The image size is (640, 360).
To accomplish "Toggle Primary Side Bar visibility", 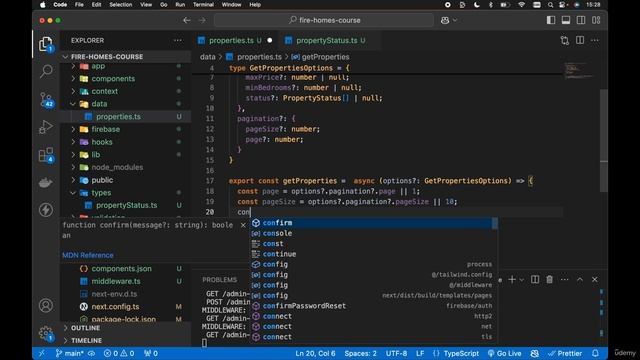I will click(x=551, y=20).
